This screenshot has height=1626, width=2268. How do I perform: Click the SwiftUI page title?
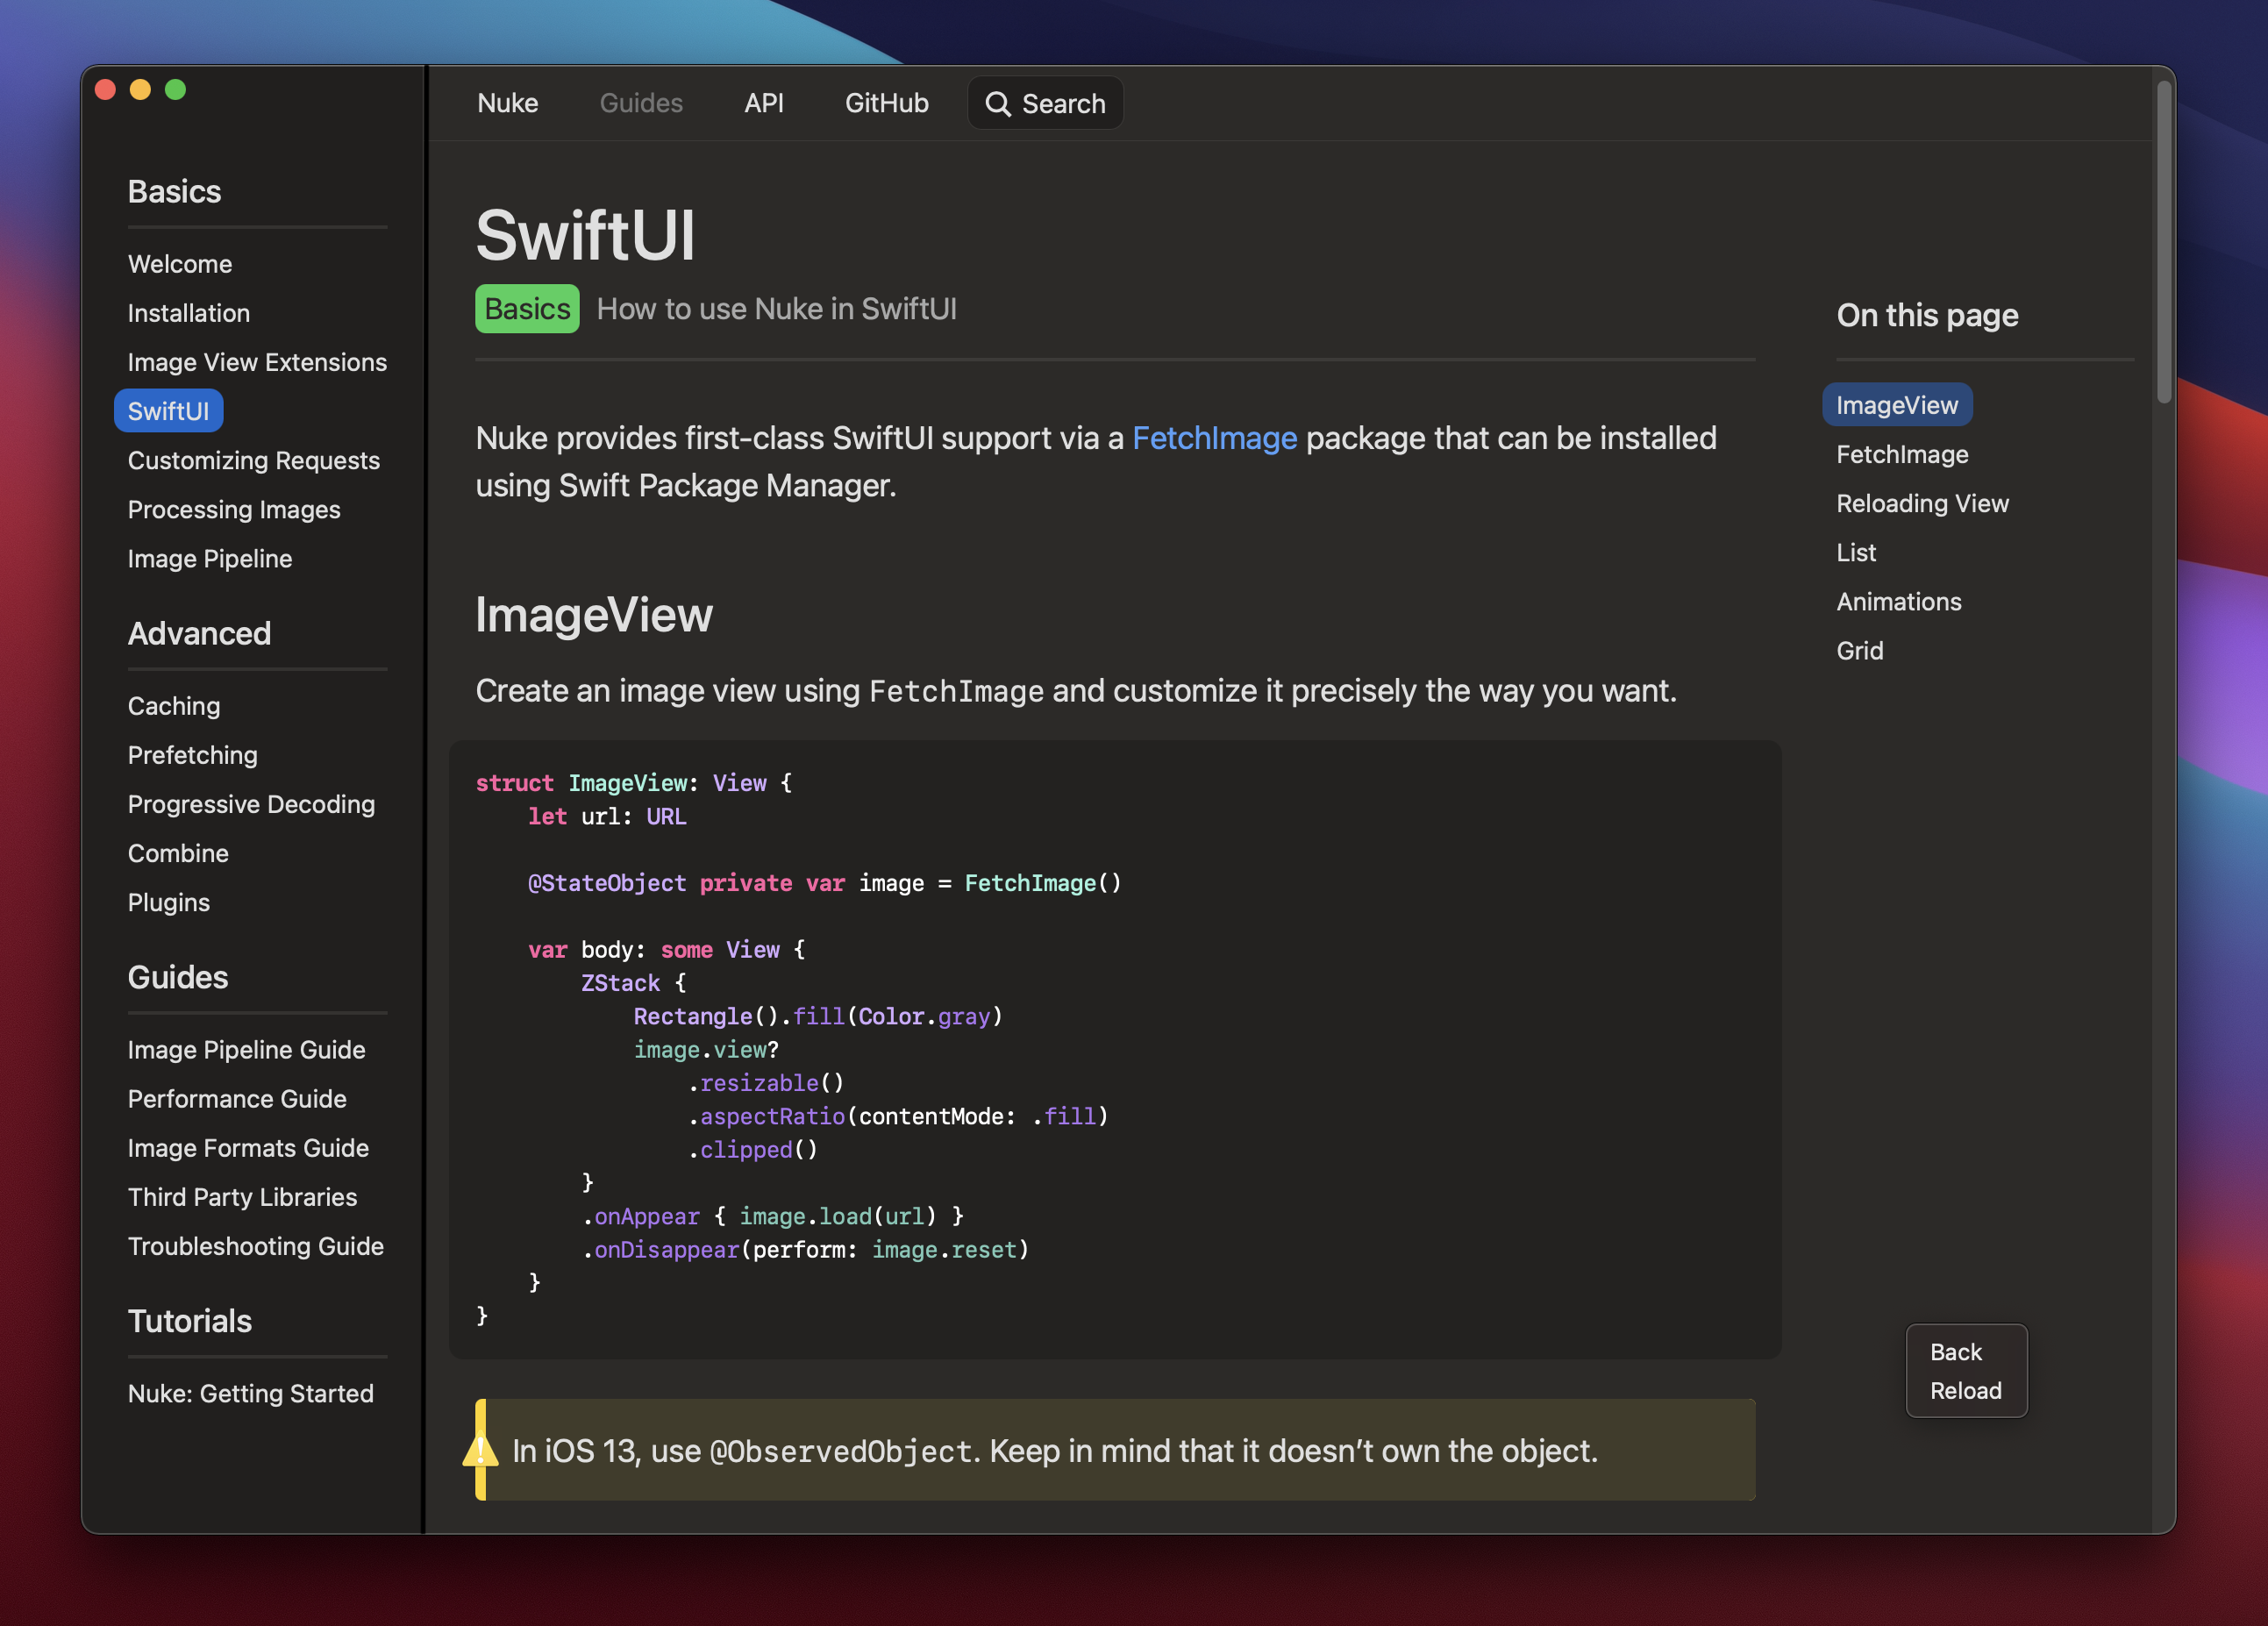pos(585,236)
